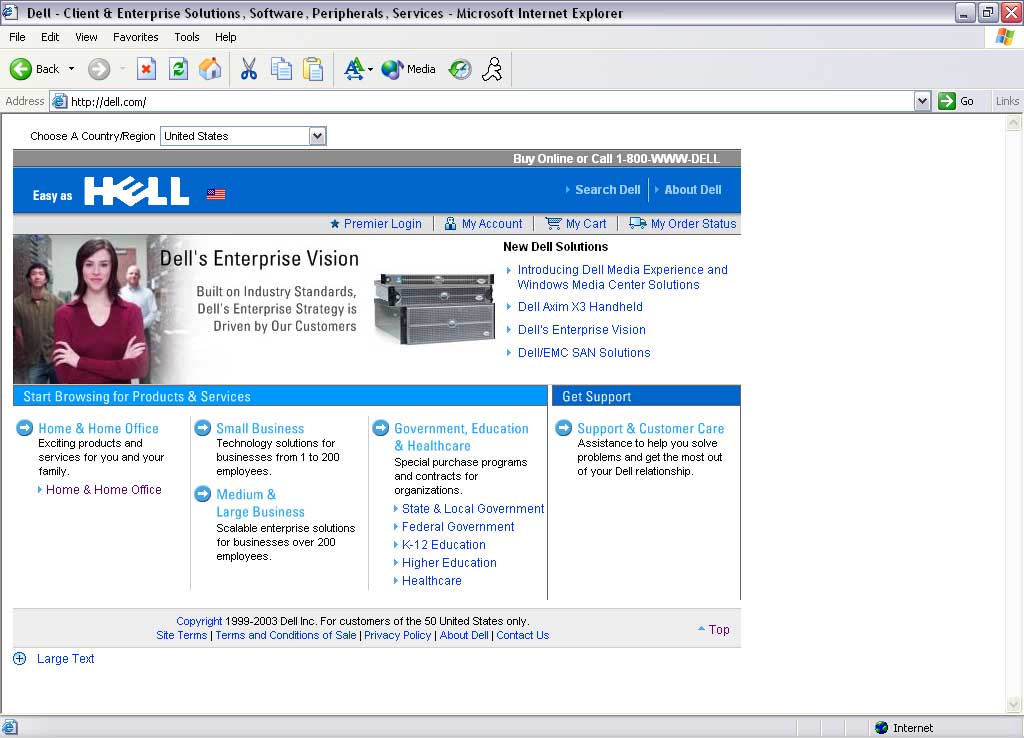
Task: Click the Enterprise Vision banner image
Action: 256,309
